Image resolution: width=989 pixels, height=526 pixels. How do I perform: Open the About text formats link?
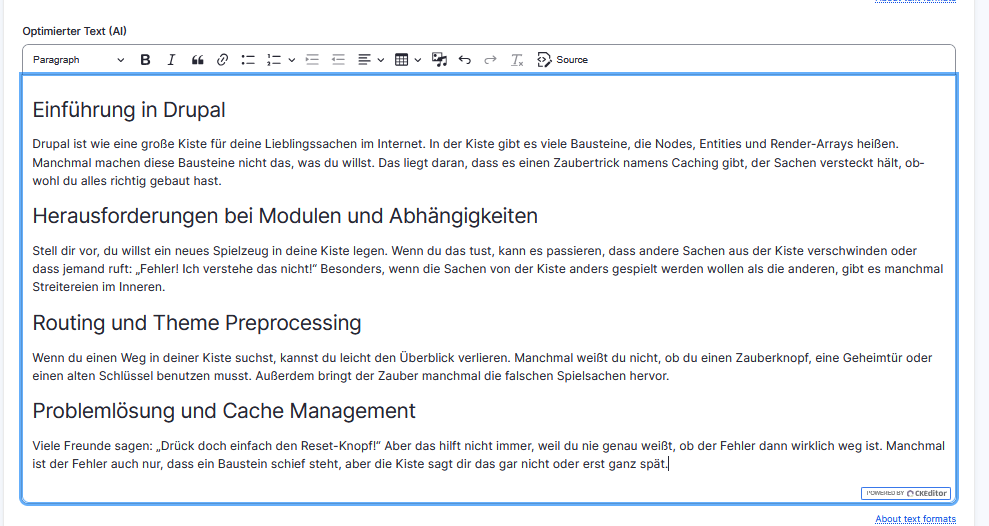point(915,519)
